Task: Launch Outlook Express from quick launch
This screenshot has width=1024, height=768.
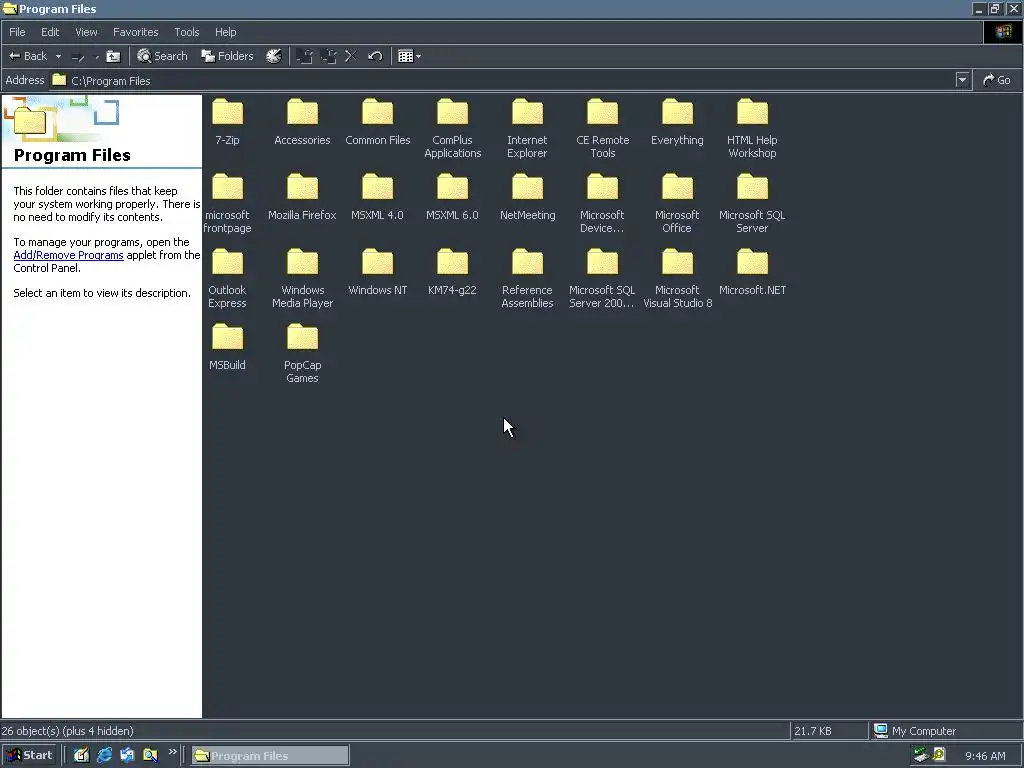Action: pos(127,755)
